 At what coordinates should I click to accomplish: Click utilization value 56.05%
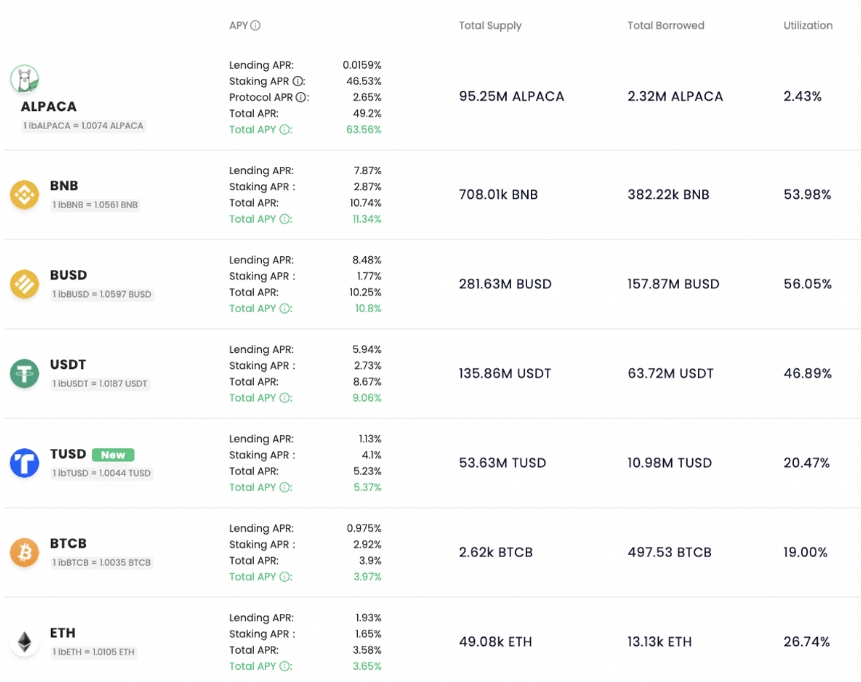pos(808,284)
